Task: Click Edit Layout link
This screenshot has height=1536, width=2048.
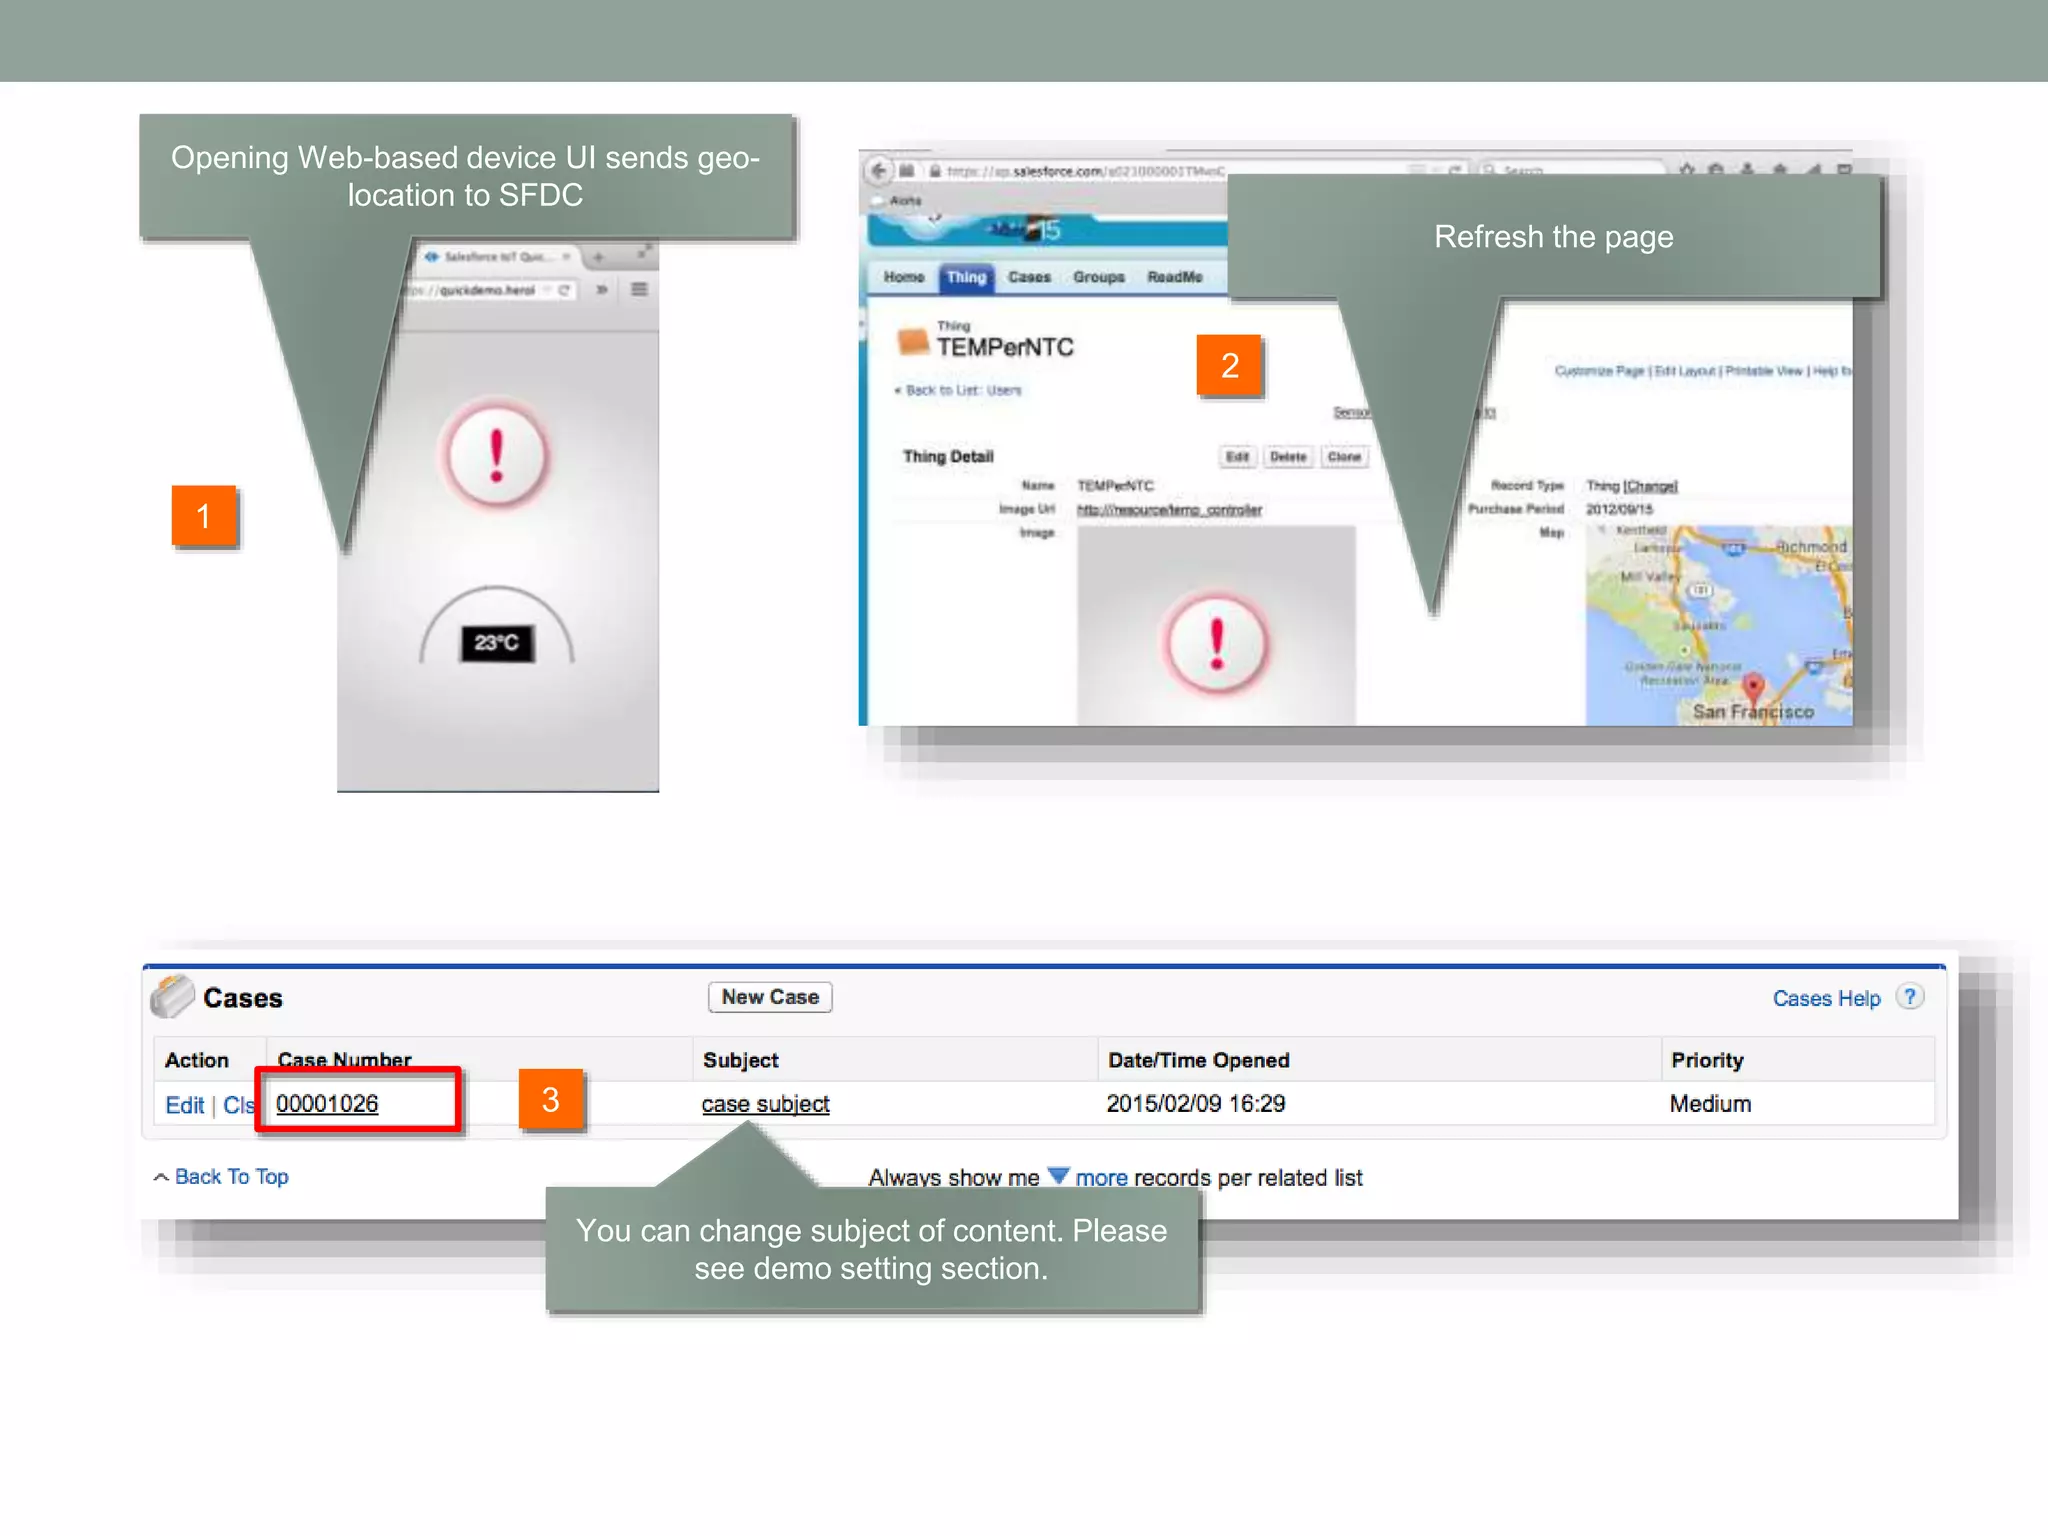Action: (x=1685, y=371)
